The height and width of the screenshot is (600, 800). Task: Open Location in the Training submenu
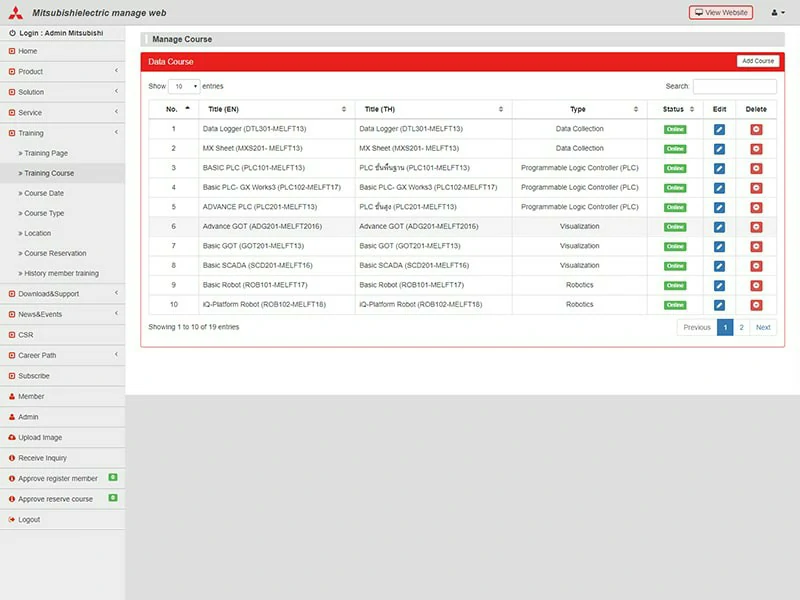(37, 233)
